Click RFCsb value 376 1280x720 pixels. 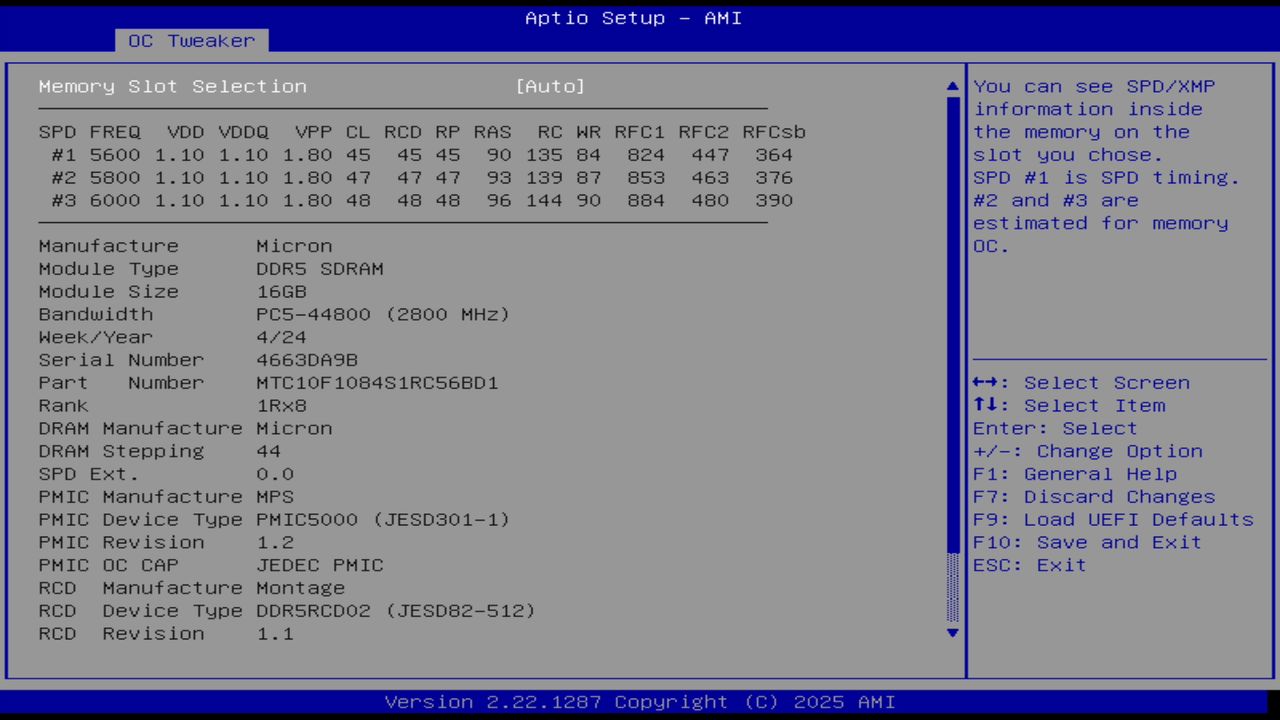tap(774, 178)
